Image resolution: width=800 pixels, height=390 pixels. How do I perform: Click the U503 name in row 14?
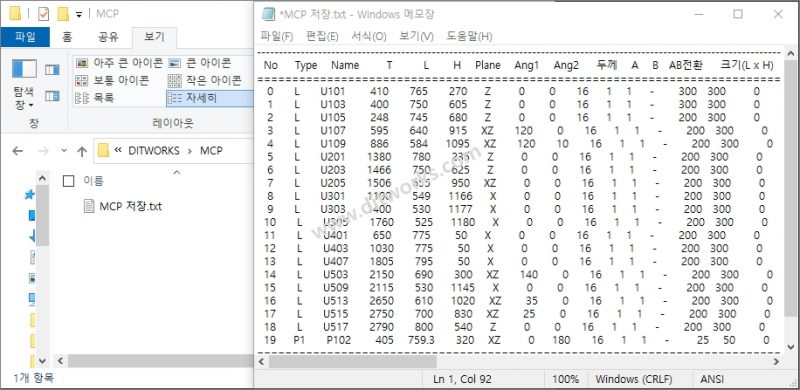pos(336,275)
